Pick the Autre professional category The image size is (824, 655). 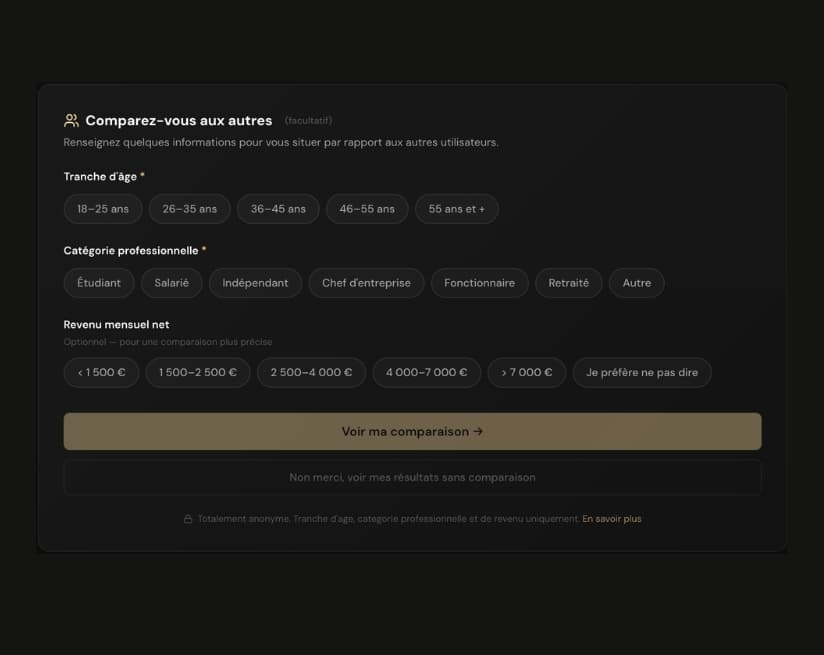[636, 283]
